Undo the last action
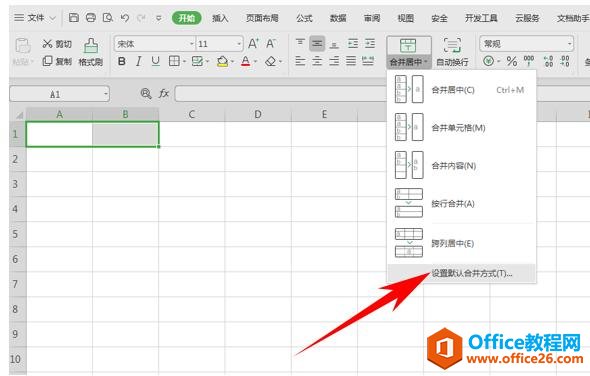 pyautogui.click(x=125, y=17)
